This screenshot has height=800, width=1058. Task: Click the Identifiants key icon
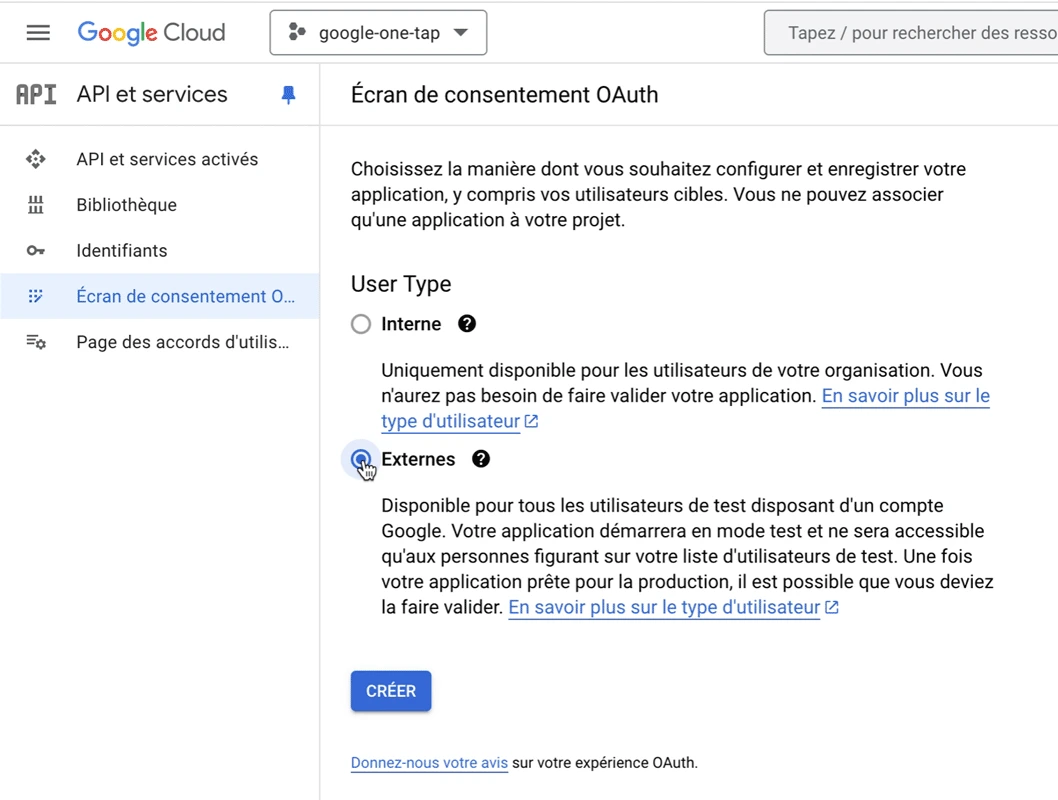point(35,250)
